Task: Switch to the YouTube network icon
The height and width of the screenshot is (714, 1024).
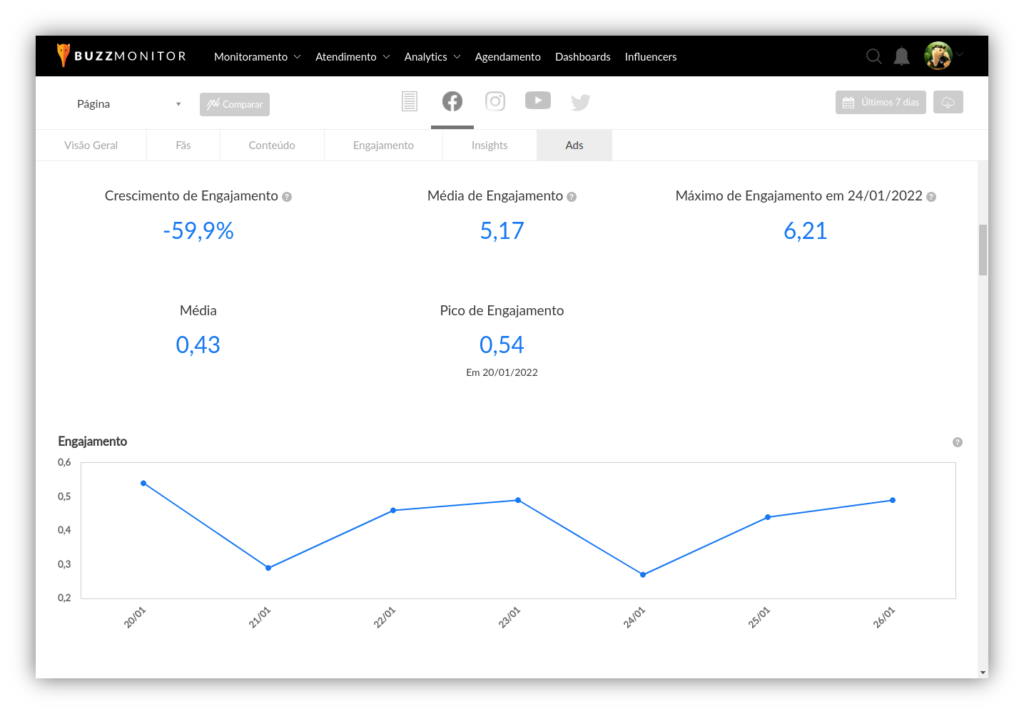Action: 538,100
